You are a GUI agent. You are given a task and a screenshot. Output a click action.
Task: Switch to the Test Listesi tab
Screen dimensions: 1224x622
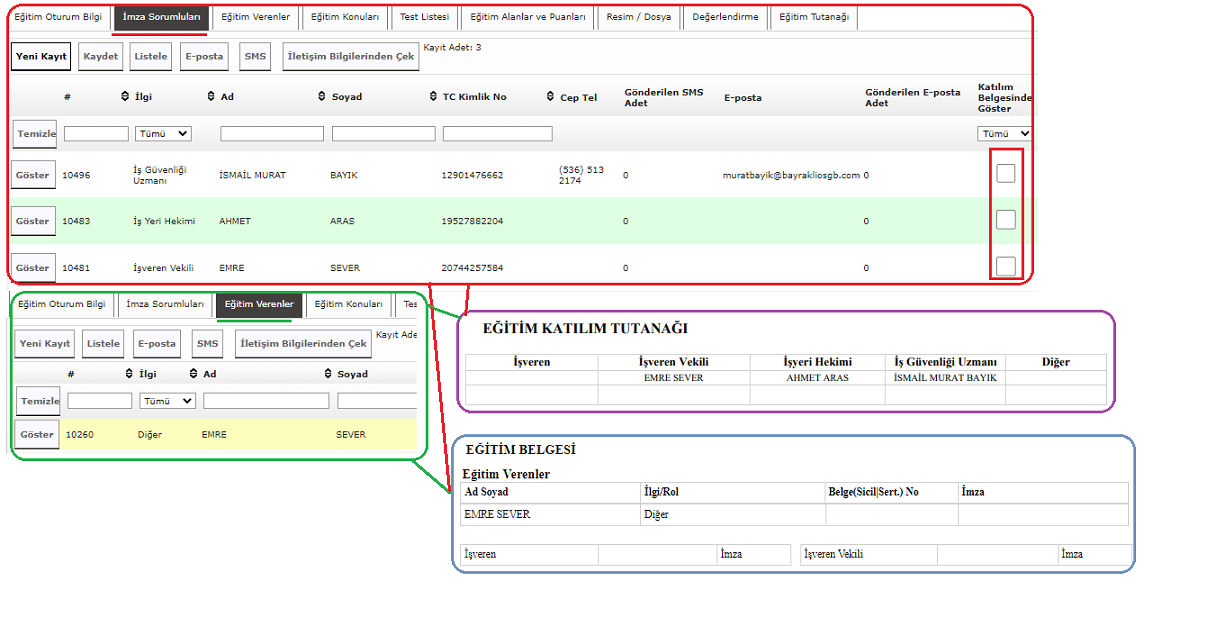point(424,17)
